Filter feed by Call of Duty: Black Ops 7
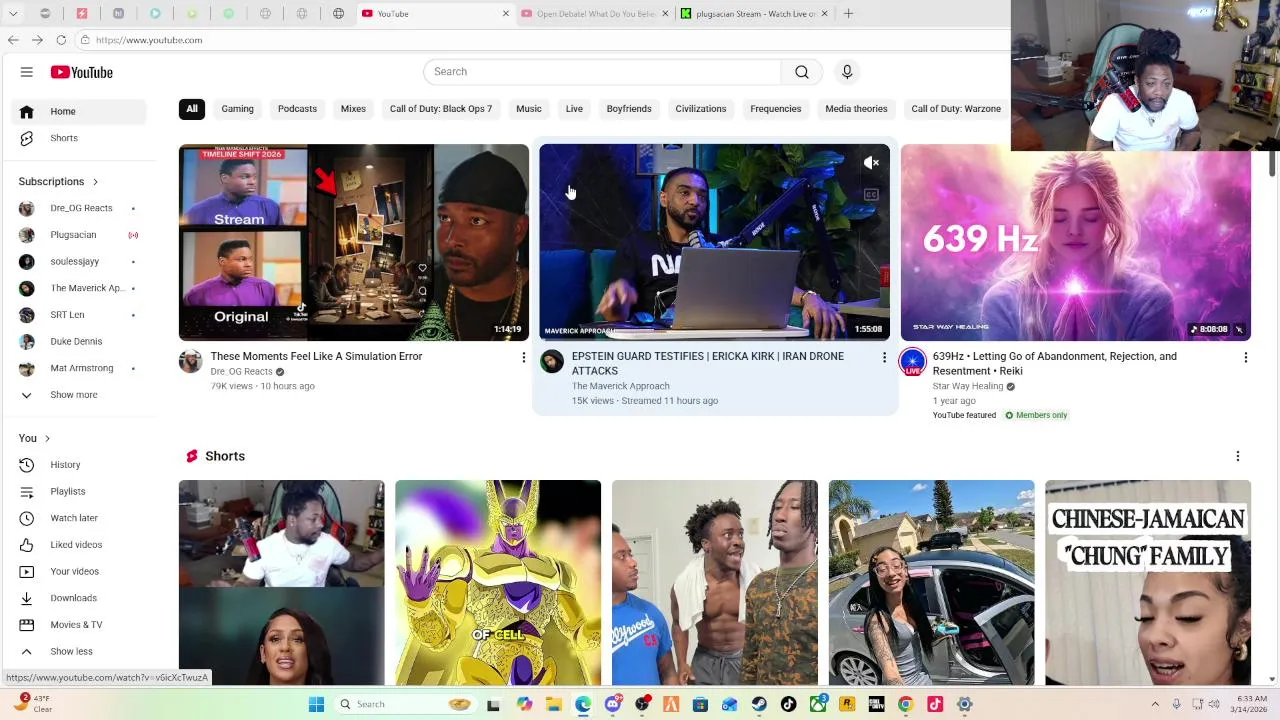The image size is (1280, 720). click(x=441, y=109)
